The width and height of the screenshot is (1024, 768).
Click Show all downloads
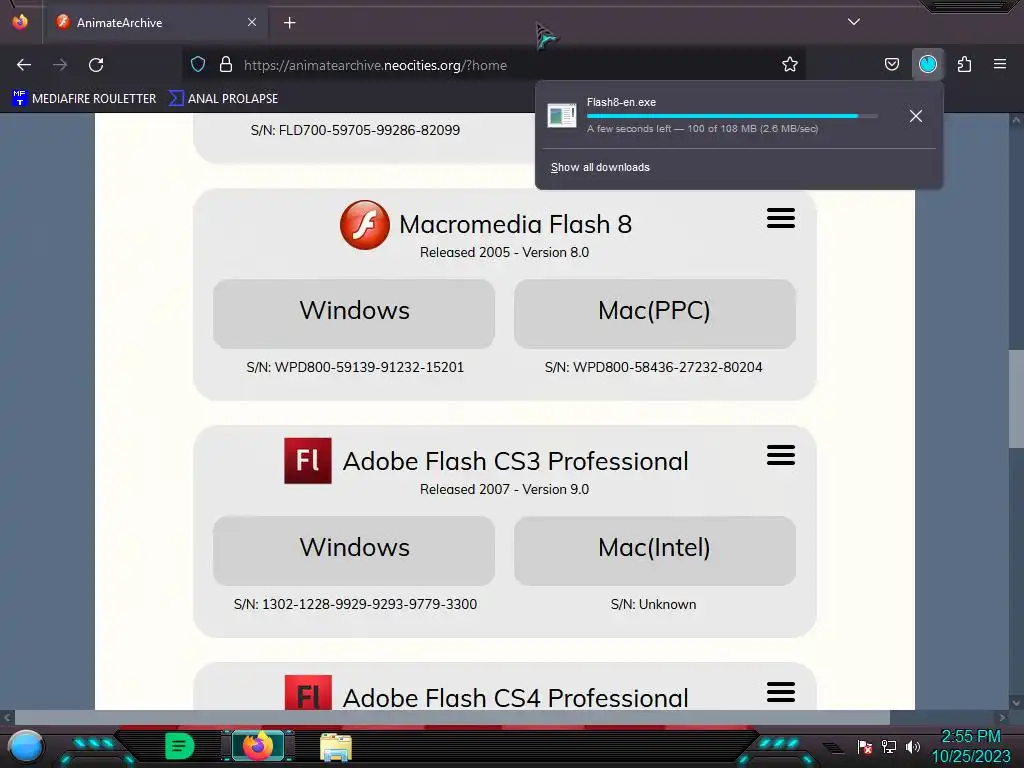600,168
